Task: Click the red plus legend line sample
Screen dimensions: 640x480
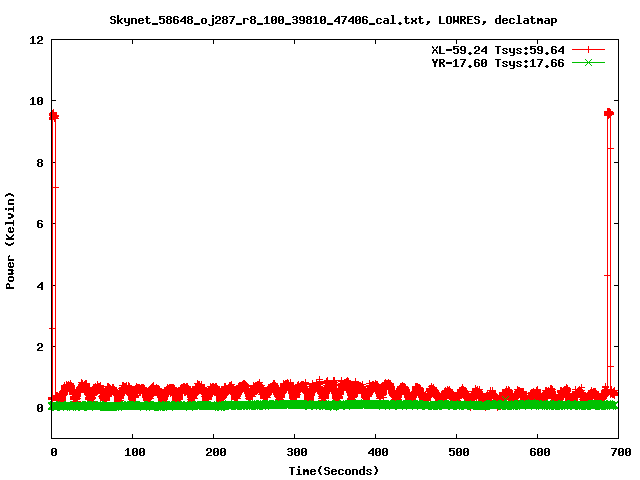Action: click(x=588, y=50)
